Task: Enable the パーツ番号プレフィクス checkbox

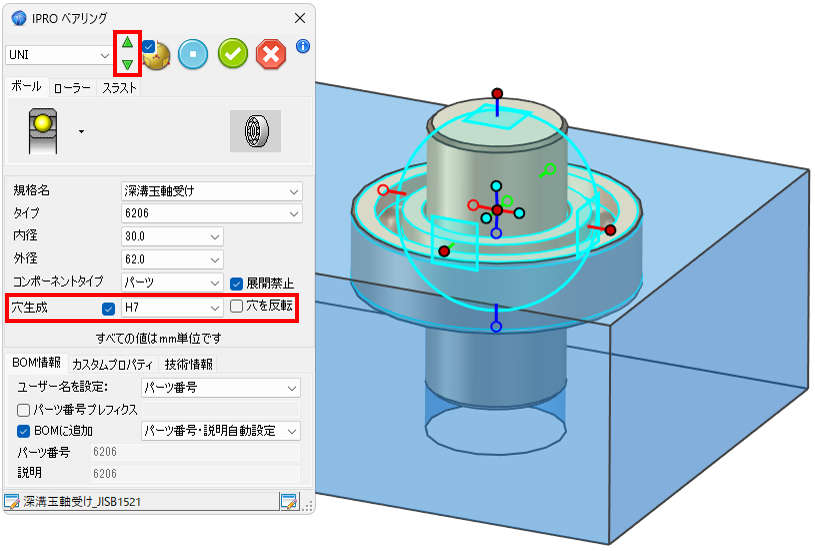Action: pyautogui.click(x=23, y=411)
